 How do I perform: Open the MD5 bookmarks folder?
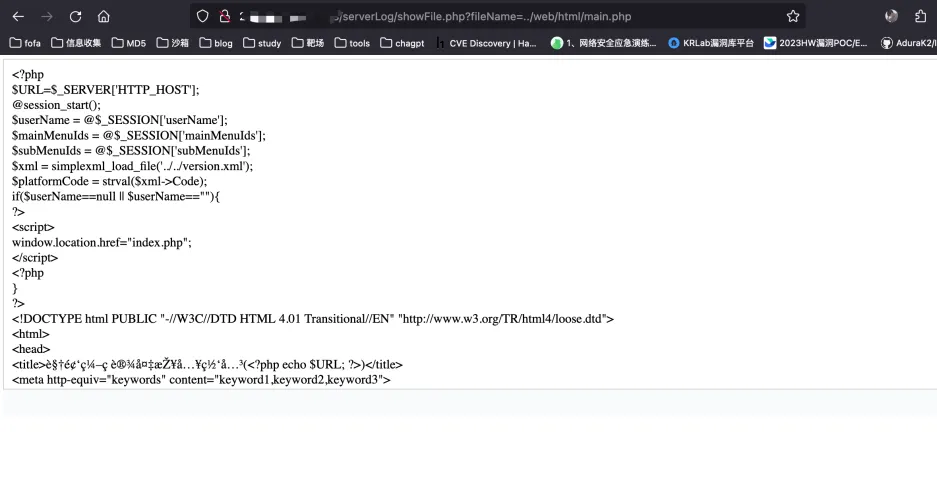129,43
